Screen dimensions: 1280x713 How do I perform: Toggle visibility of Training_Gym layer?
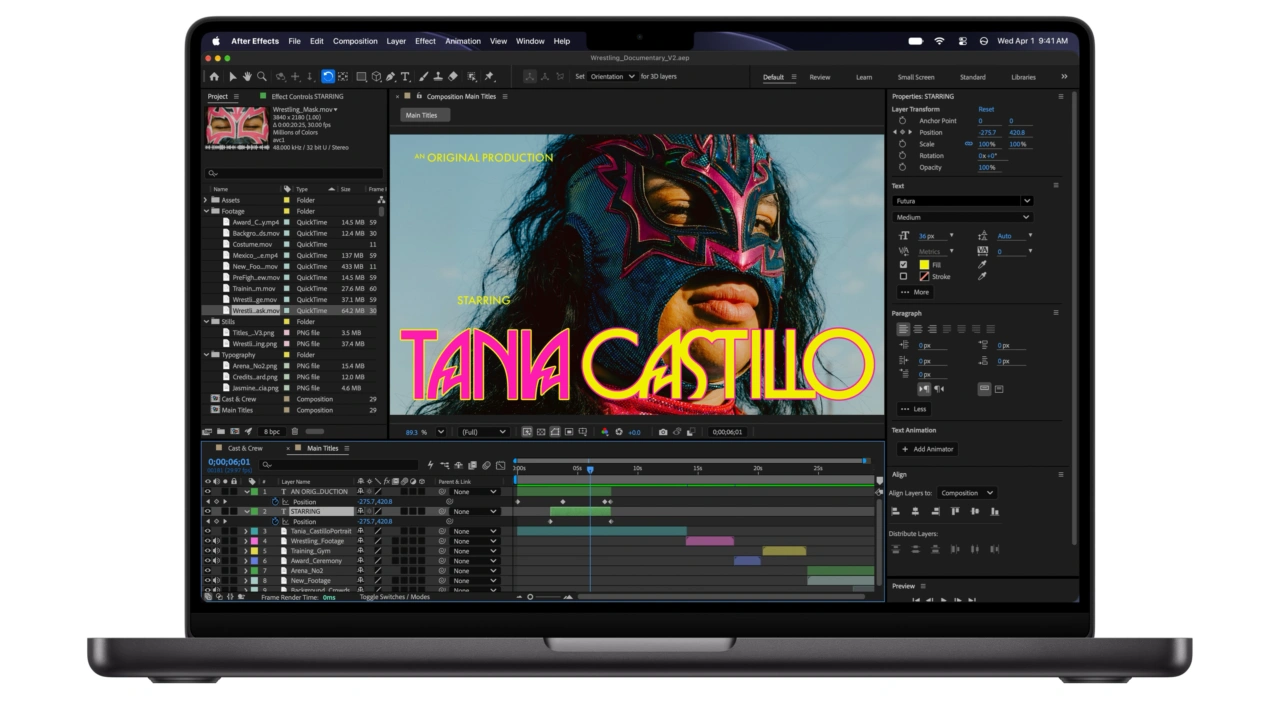[208, 551]
